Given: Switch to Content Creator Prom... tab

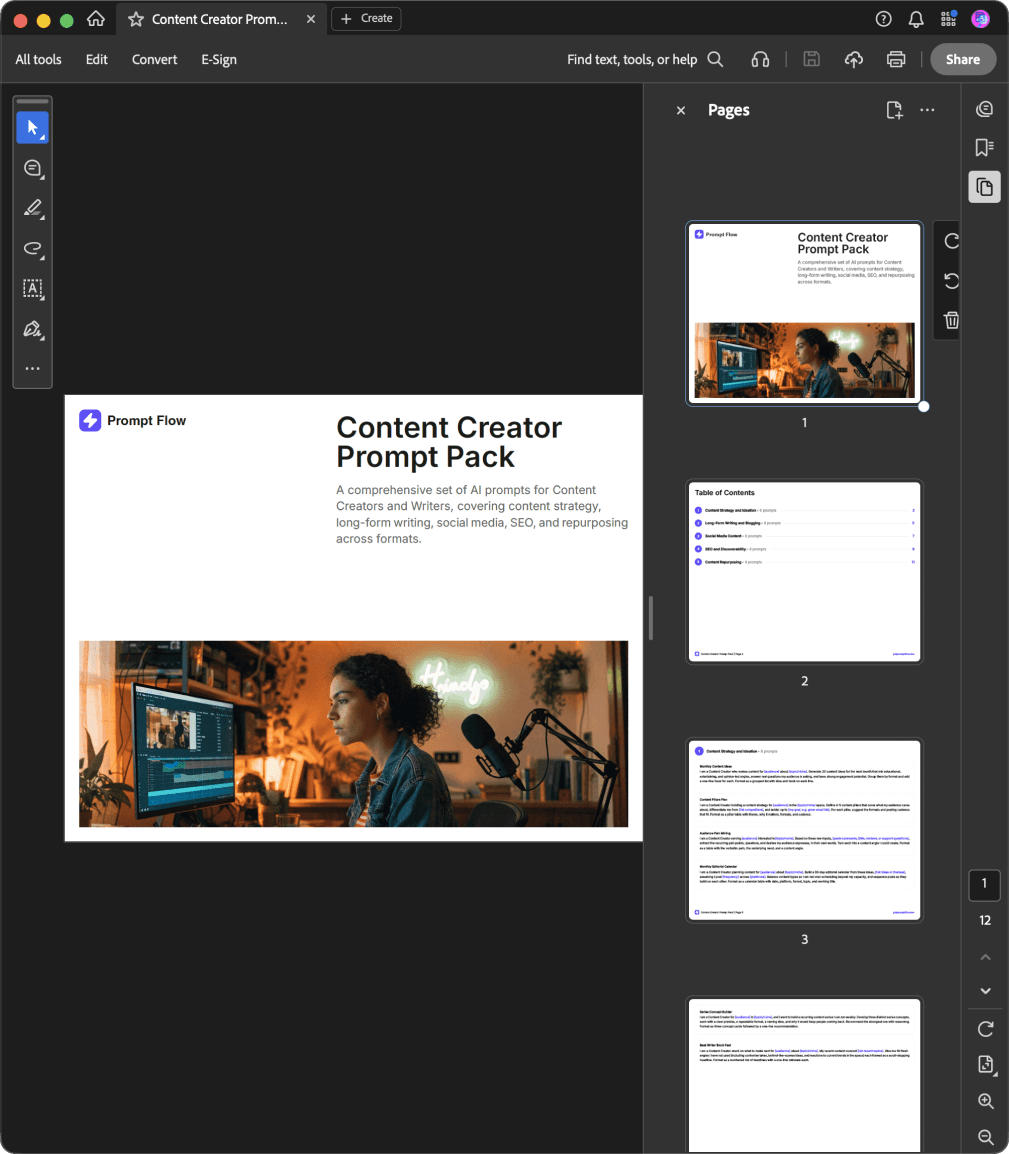Looking at the screenshot, I should pos(219,19).
